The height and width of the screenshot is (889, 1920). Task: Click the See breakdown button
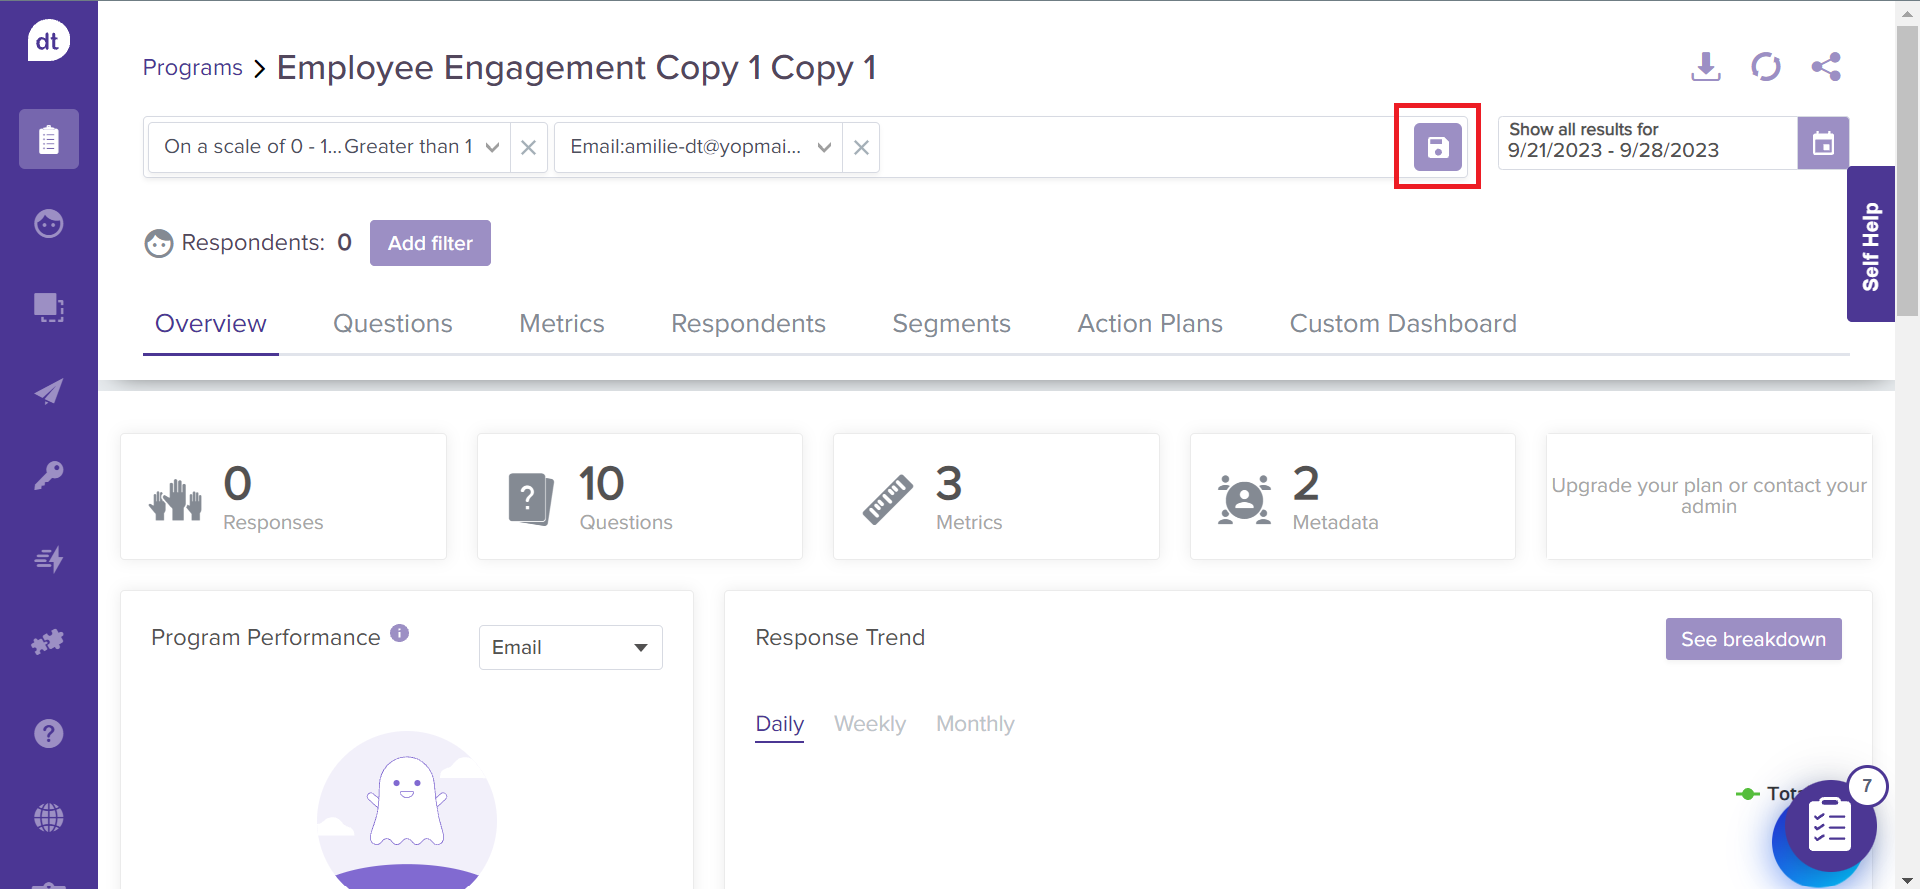pos(1752,639)
